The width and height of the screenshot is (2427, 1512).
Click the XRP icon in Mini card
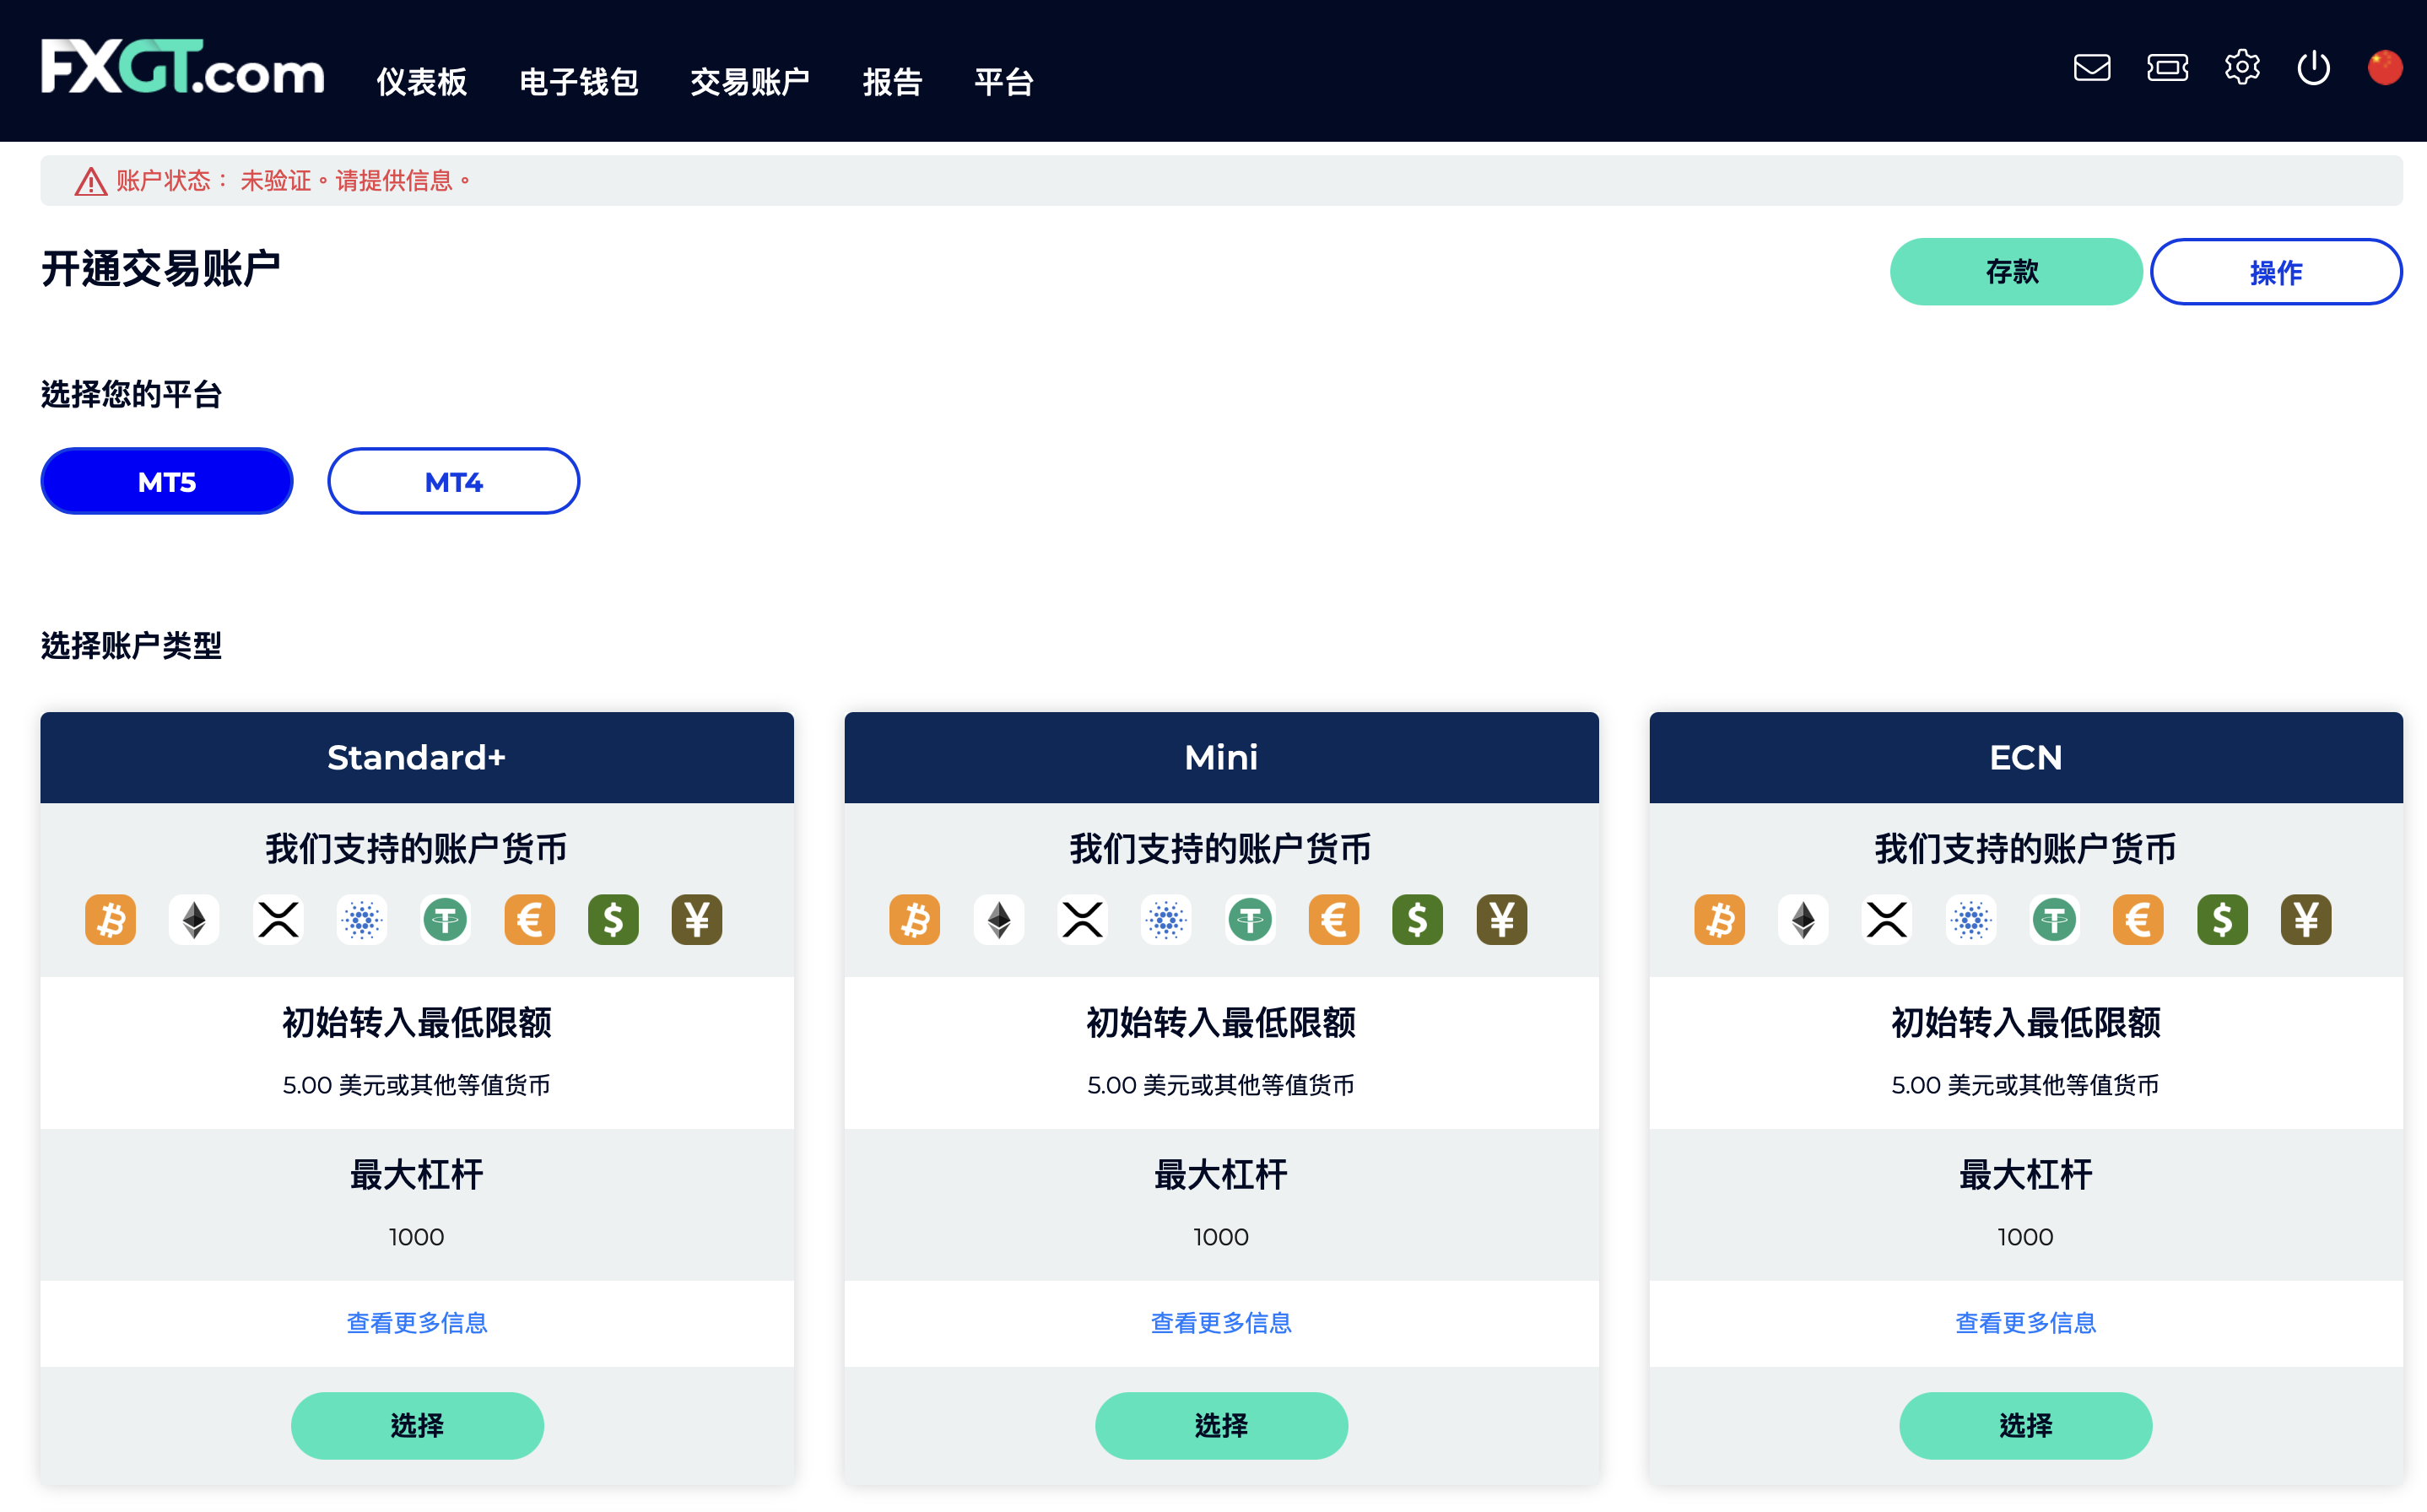[1083, 919]
